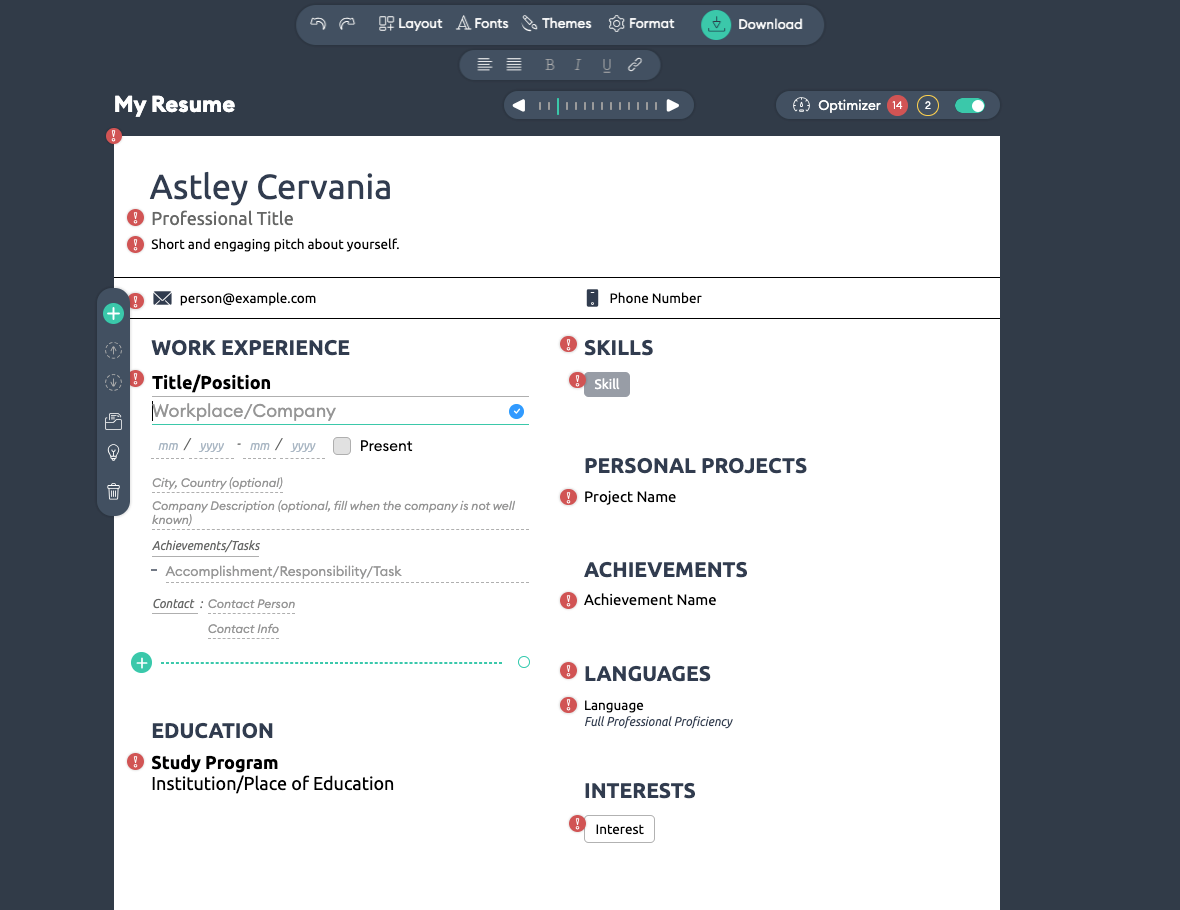This screenshot has height=910, width=1180.
Task: Open the Themes menu
Action: tap(556, 23)
